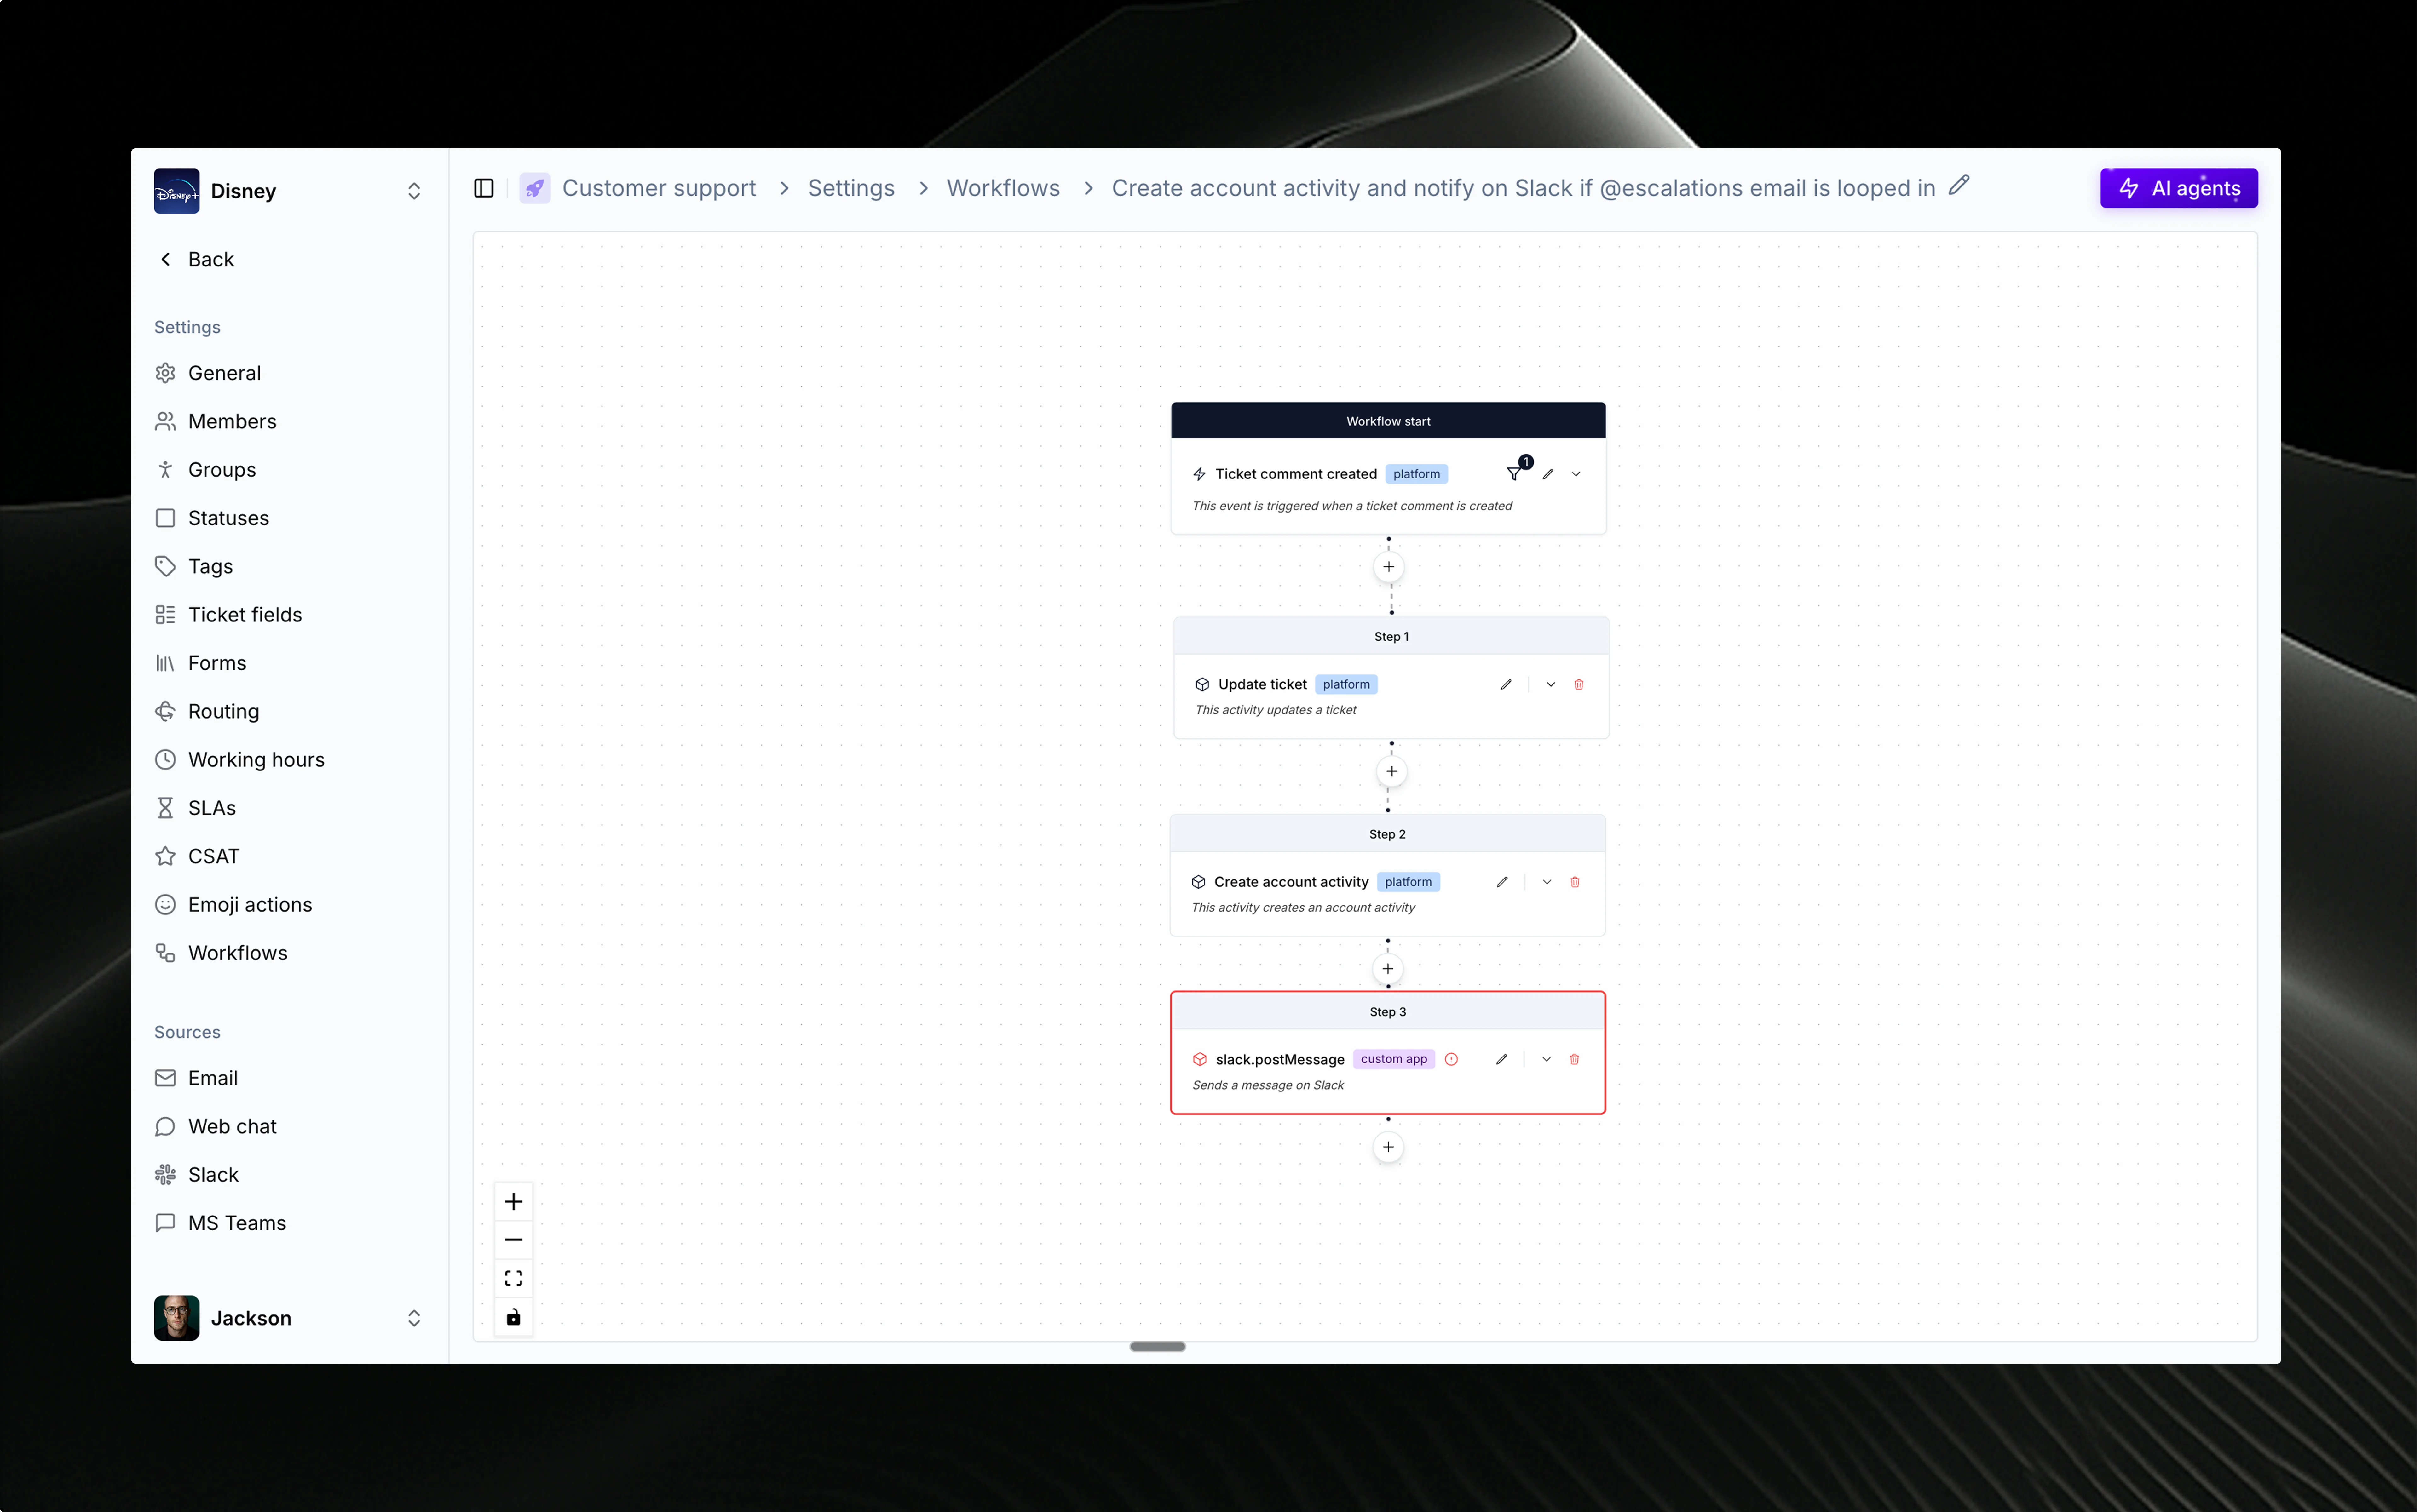Click the Disney+ logo thumbnail

coord(177,191)
